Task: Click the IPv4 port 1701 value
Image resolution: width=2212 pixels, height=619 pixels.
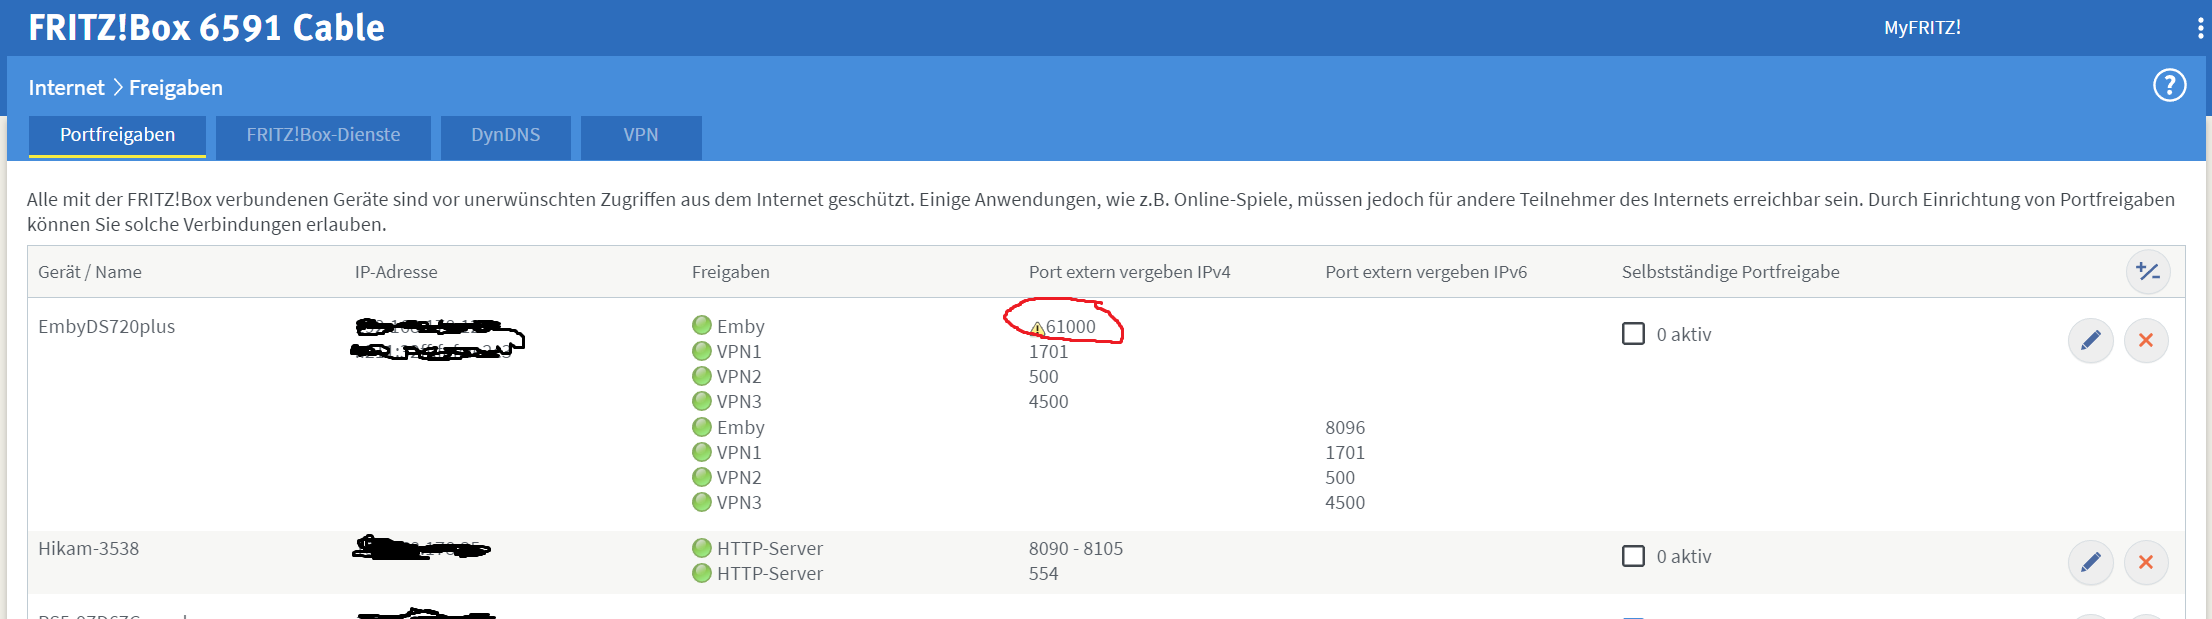Action: click(x=1048, y=351)
